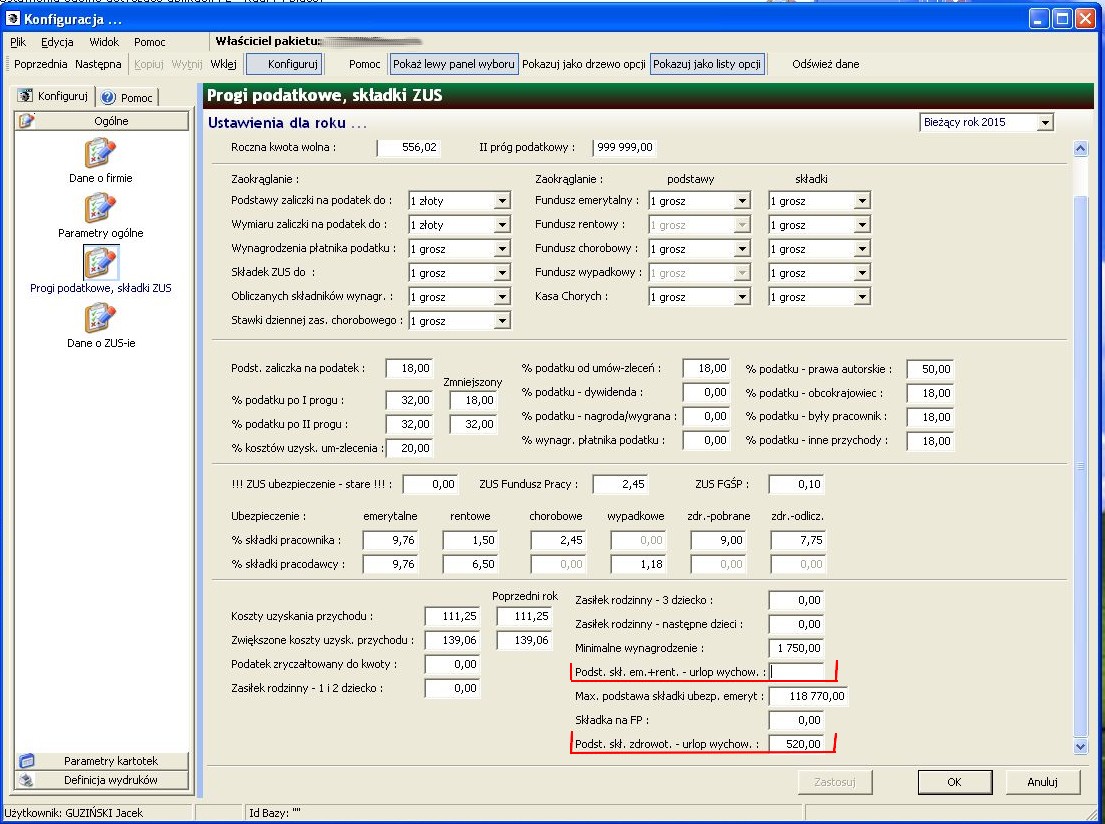Open Fundusz wypadkowy składki dropdown
1105x824 pixels.
pos(862,273)
